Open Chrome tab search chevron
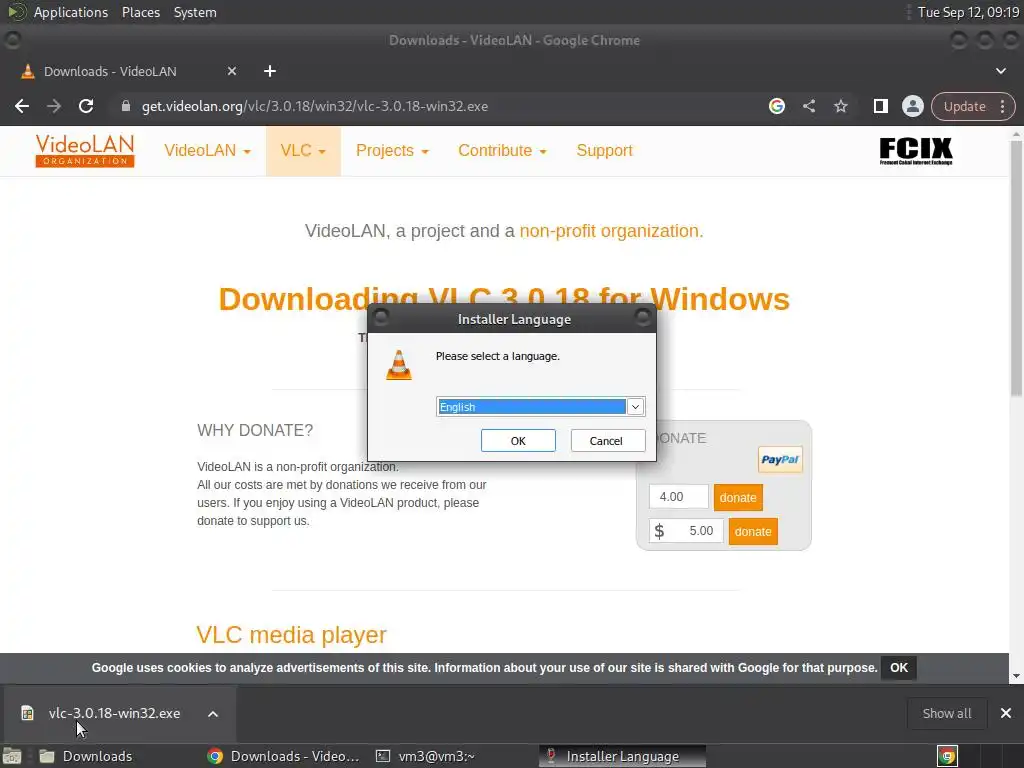The height and width of the screenshot is (768, 1024). (1000, 71)
